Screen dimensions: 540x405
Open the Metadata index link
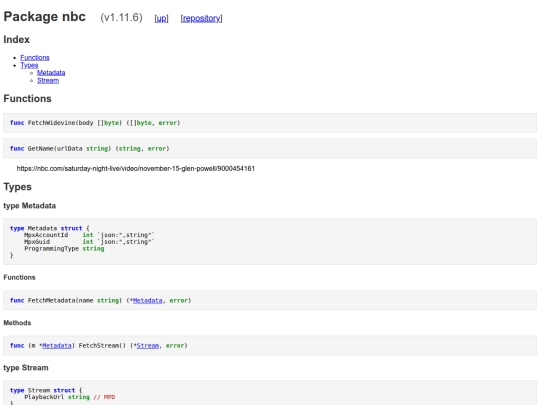51,73
